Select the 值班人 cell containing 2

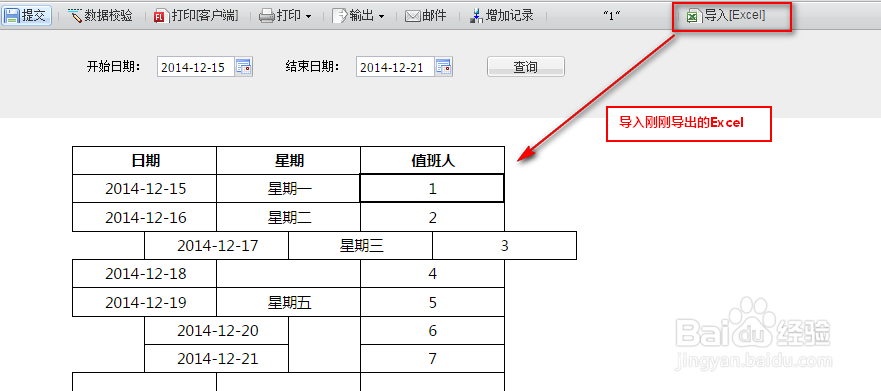click(x=432, y=217)
